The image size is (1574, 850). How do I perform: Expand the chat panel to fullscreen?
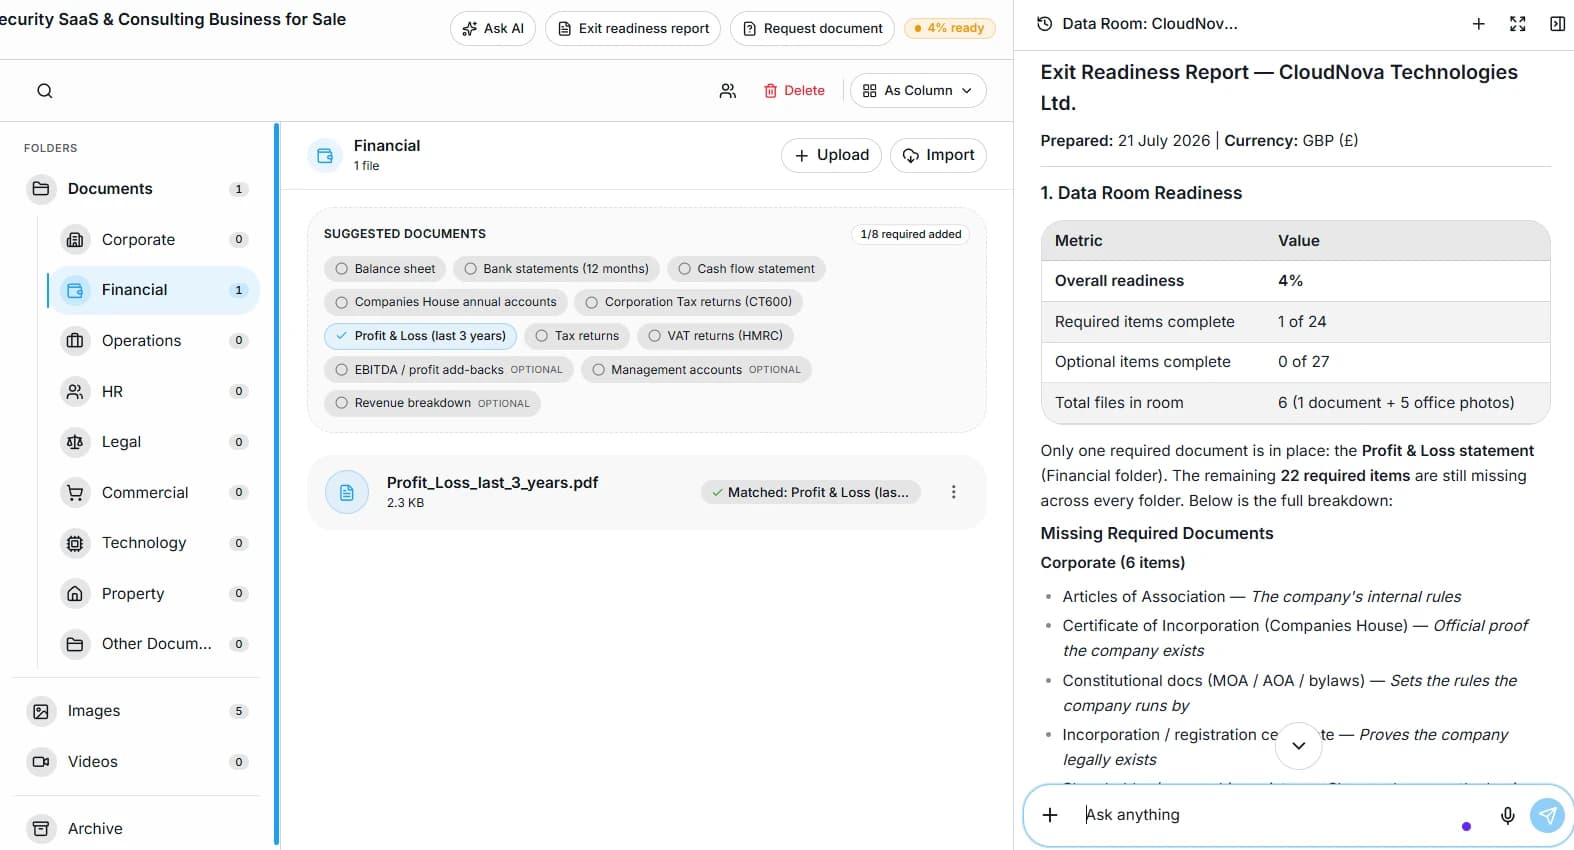[x=1517, y=24]
